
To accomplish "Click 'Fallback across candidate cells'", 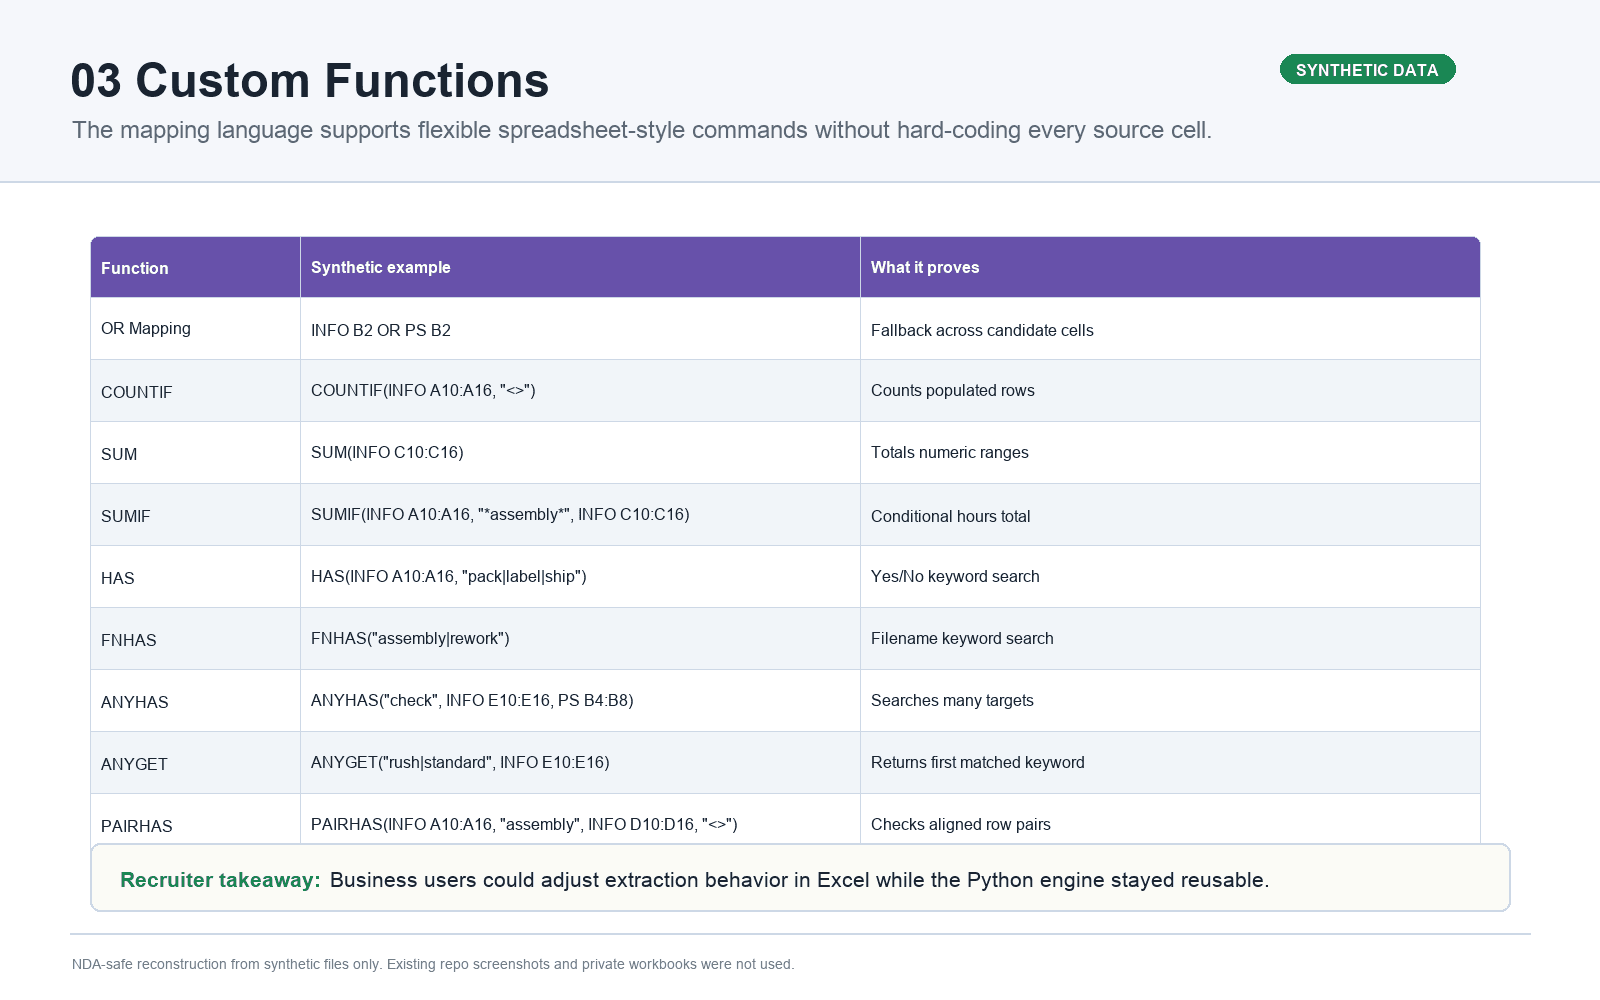I will click(982, 330).
